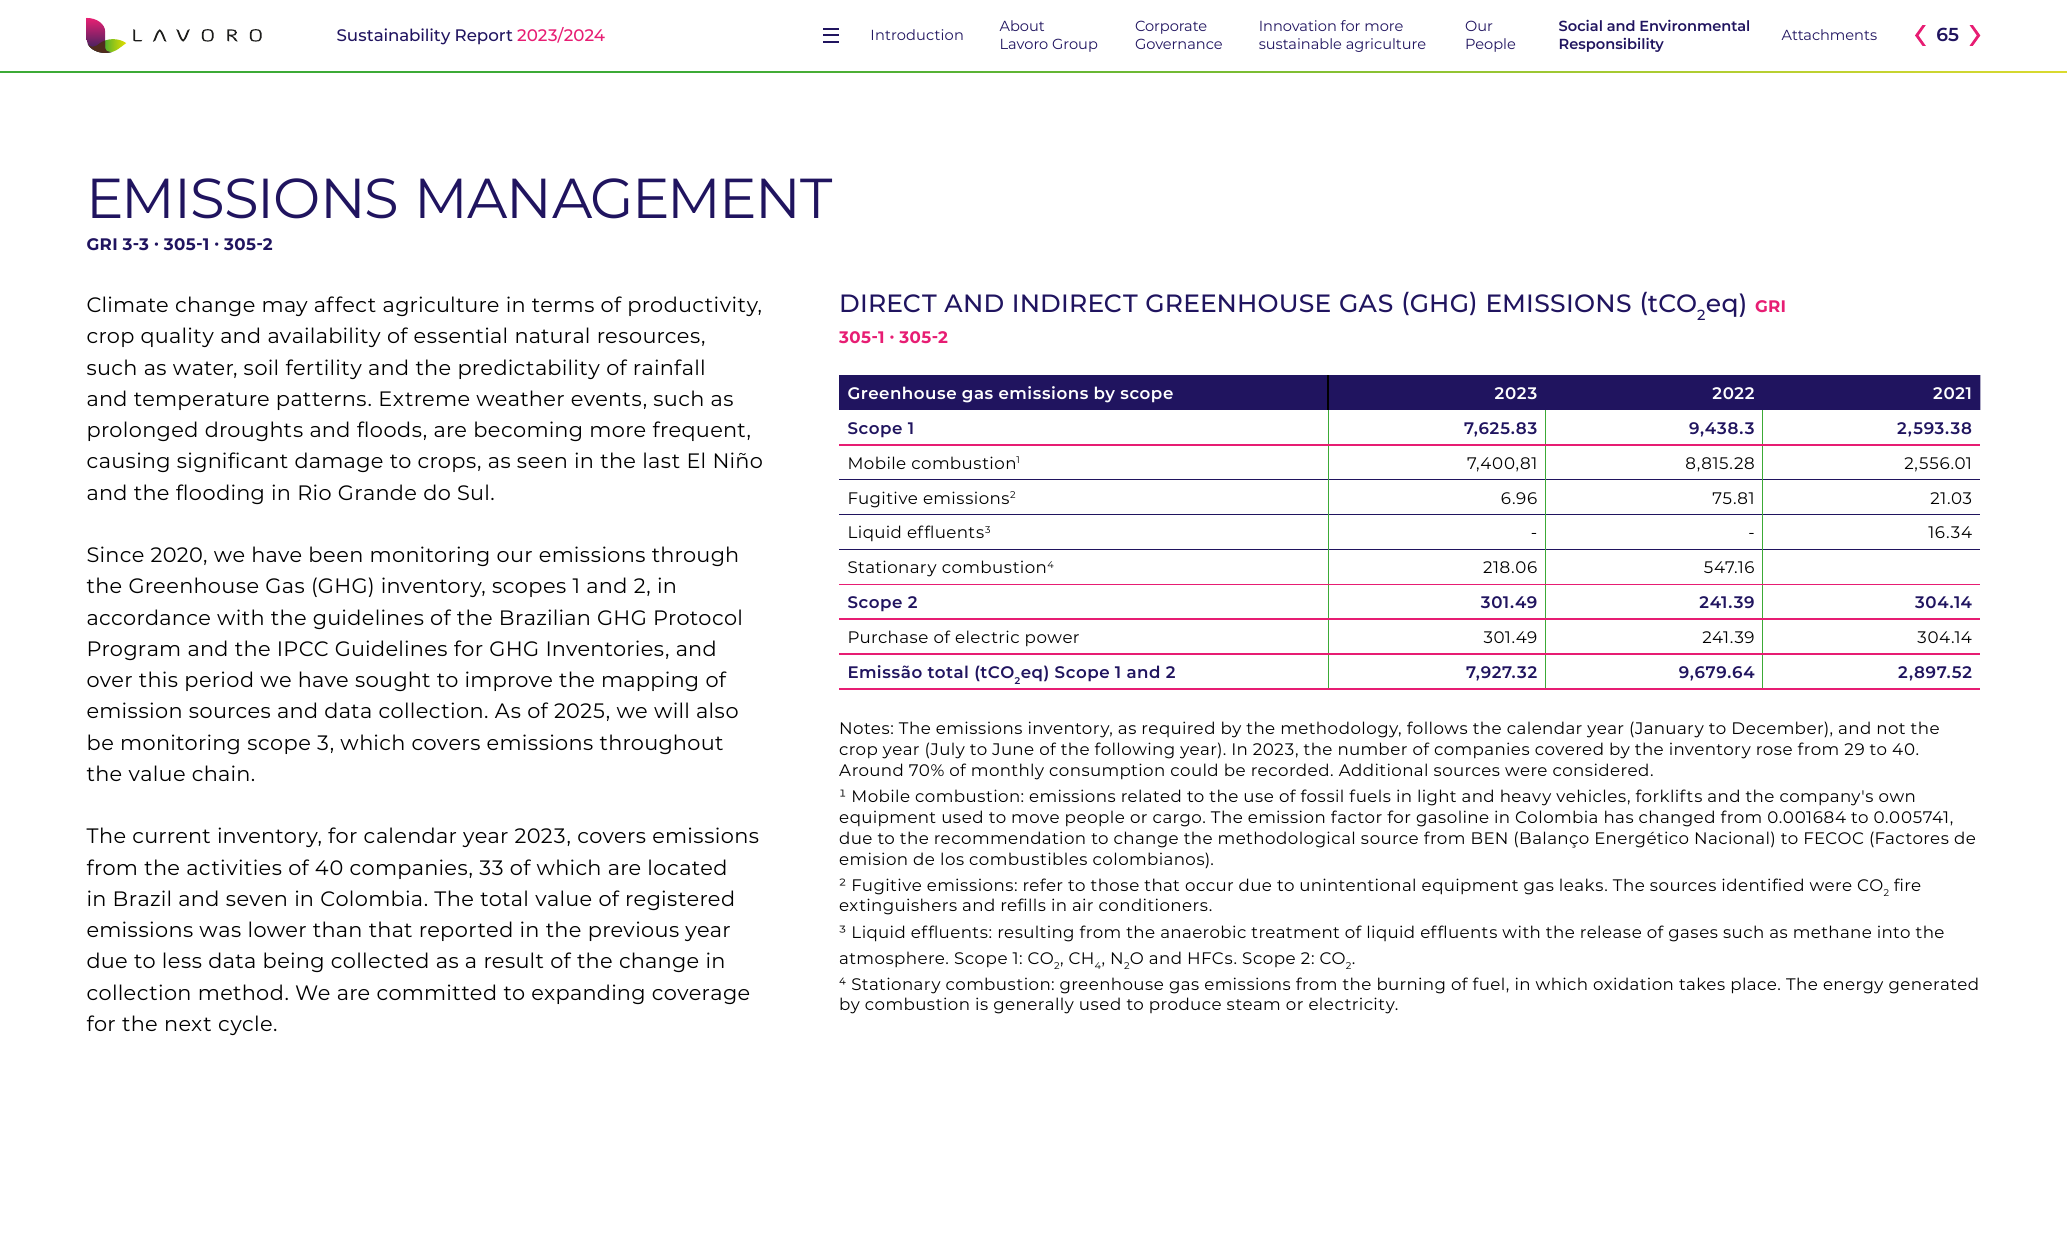Click Greenhouse gas emissions by scope header
This screenshot has width=2067, height=1241.
1010,393
